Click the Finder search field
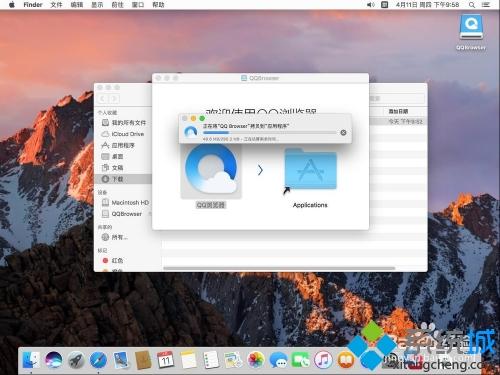 (x=397, y=99)
